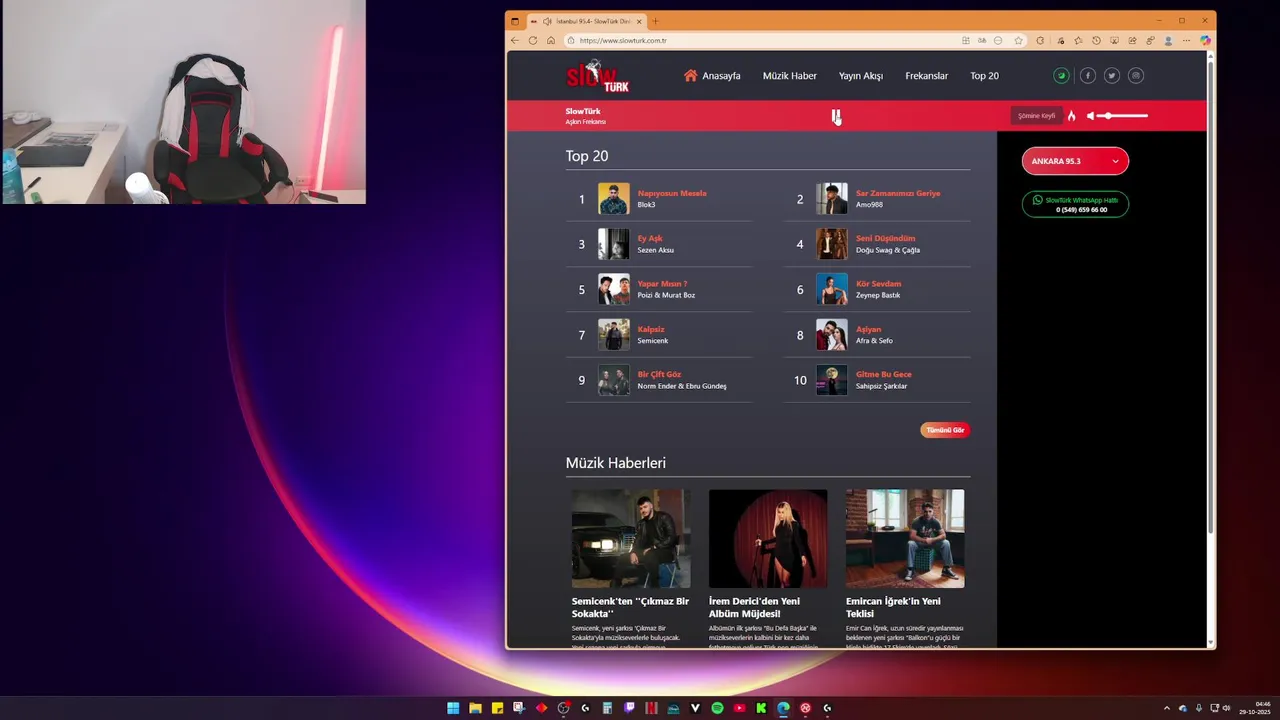The height and width of the screenshot is (720, 1280).
Task: Open Copilot icon in browser toolbar
Action: point(1205,41)
